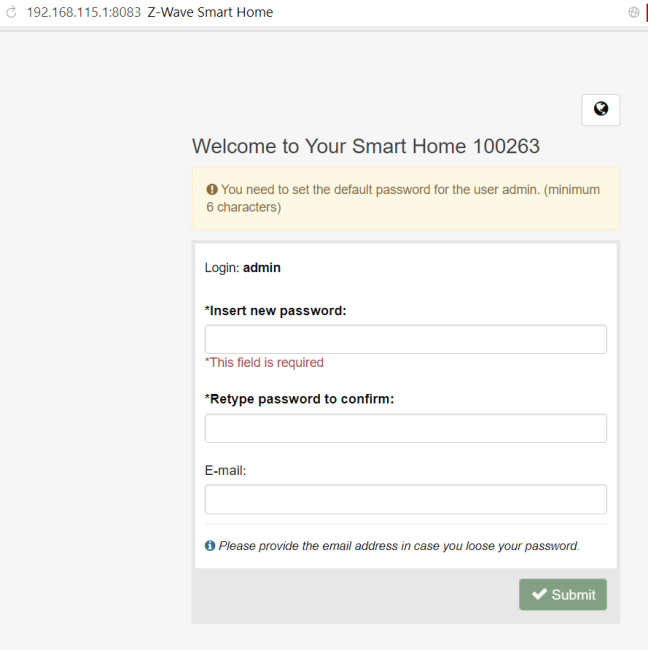Viewport: 648px width, 650px height.
Task: Select the E-mail input box
Action: click(x=405, y=499)
